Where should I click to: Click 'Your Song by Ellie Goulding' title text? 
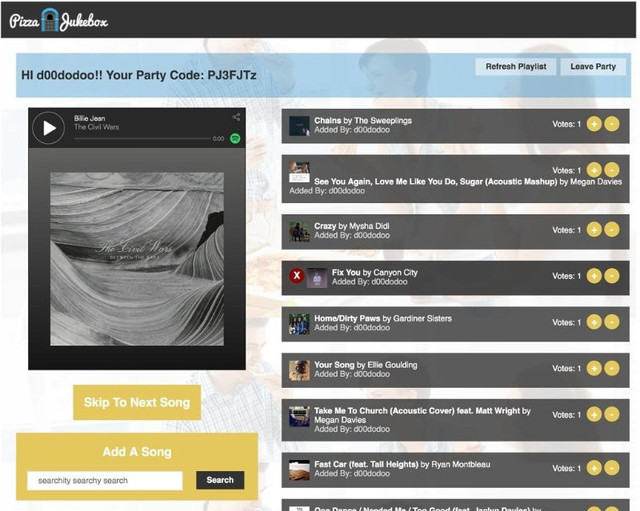click(x=366, y=365)
